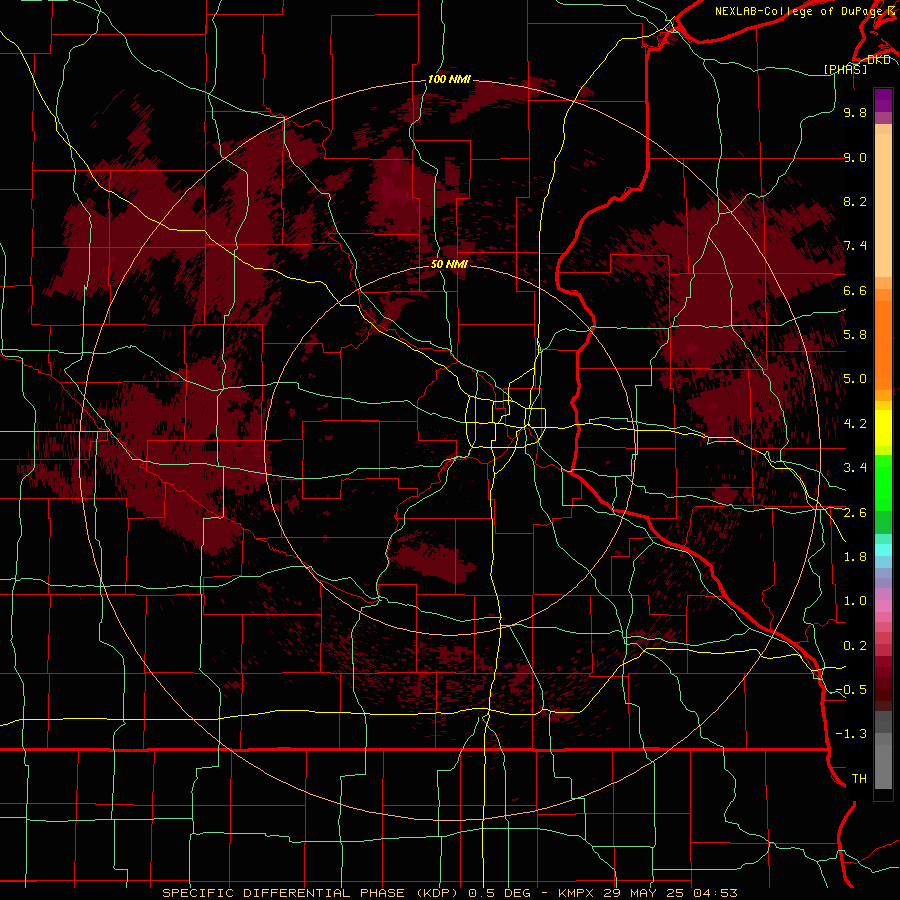Click the pink segment of the color bar
The width and height of the screenshot is (900, 900).
(883, 606)
